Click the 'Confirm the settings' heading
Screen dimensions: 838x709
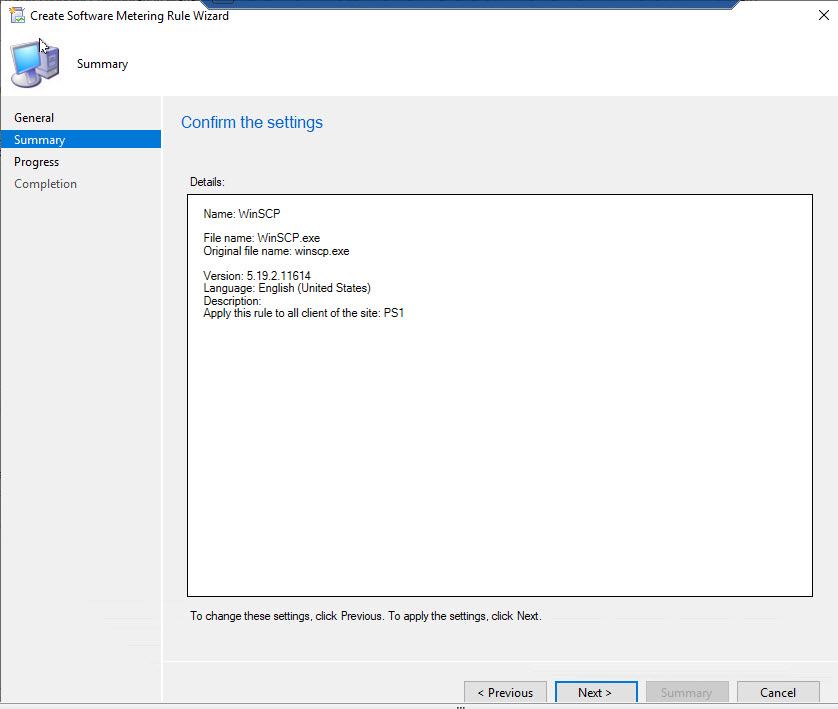[251, 123]
